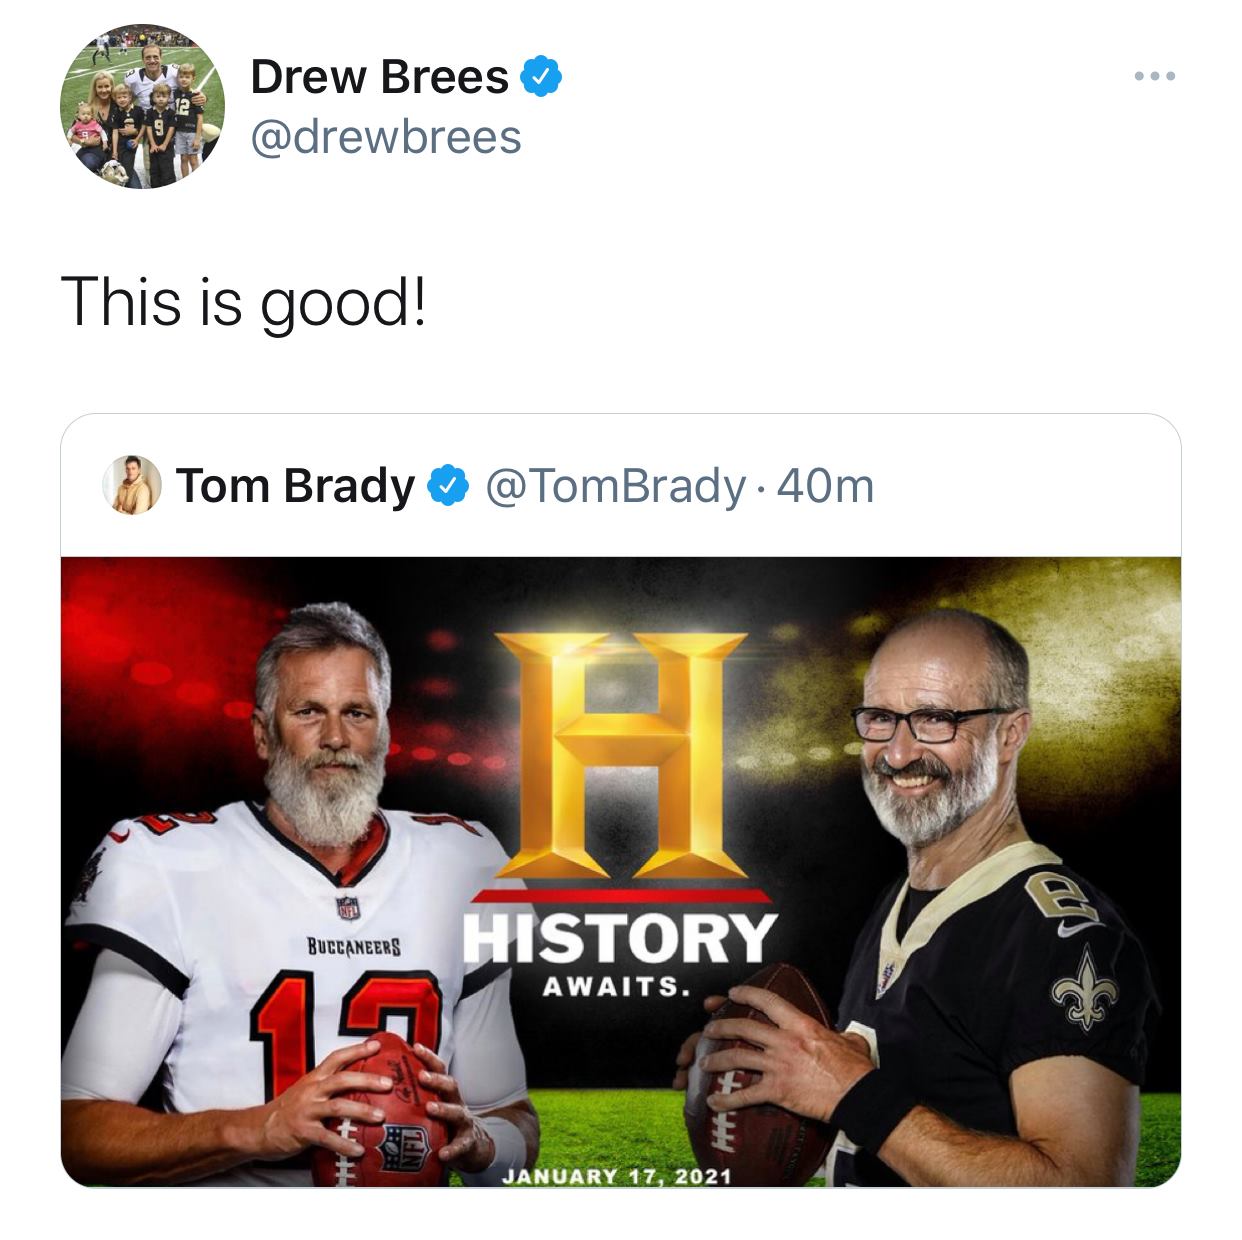Open Tom Brady's small avatar
The width and height of the screenshot is (1242, 1240).
tap(132, 485)
